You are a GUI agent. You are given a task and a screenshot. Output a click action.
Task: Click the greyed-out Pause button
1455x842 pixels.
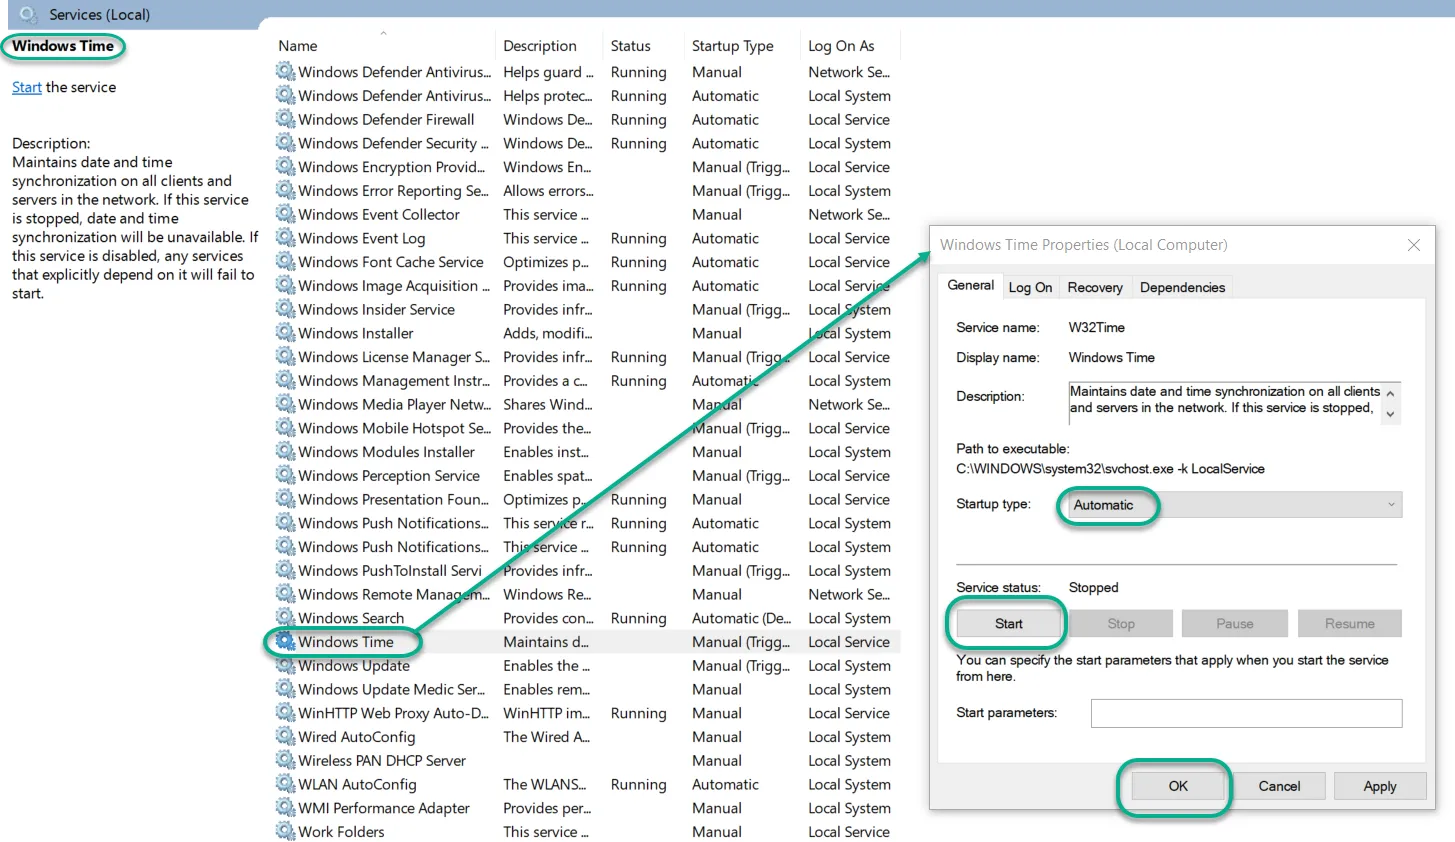pos(1234,623)
